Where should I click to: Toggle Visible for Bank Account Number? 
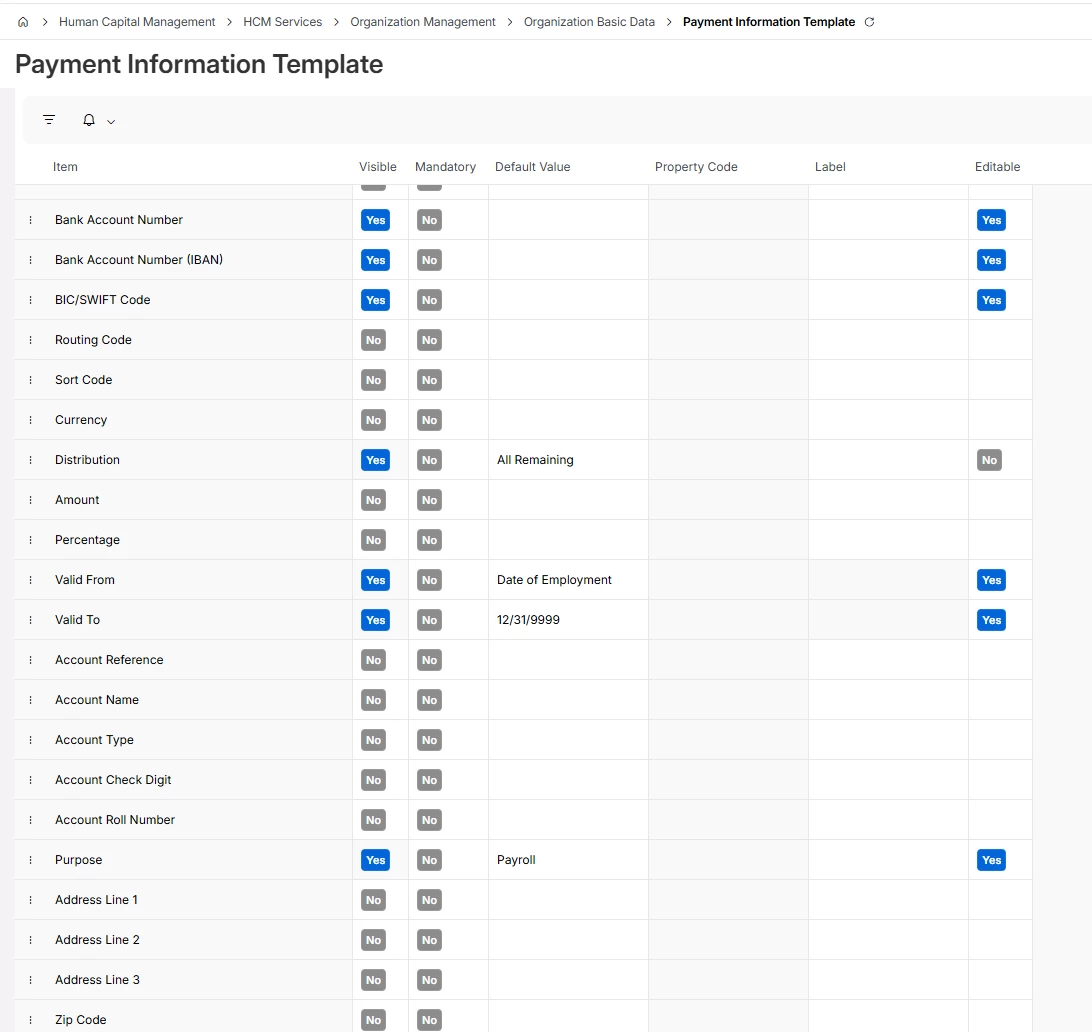click(x=375, y=220)
